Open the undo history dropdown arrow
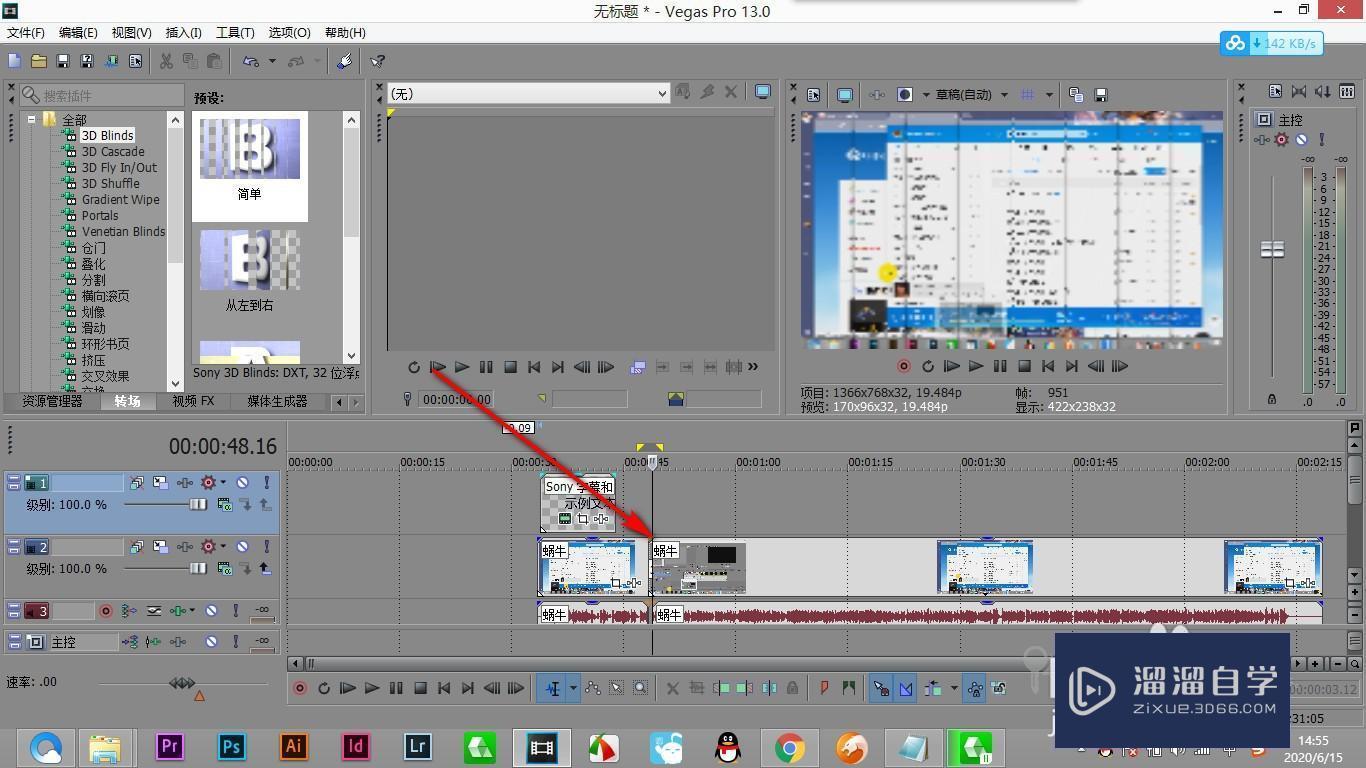Screen dimensions: 1366x768 tap(272, 61)
